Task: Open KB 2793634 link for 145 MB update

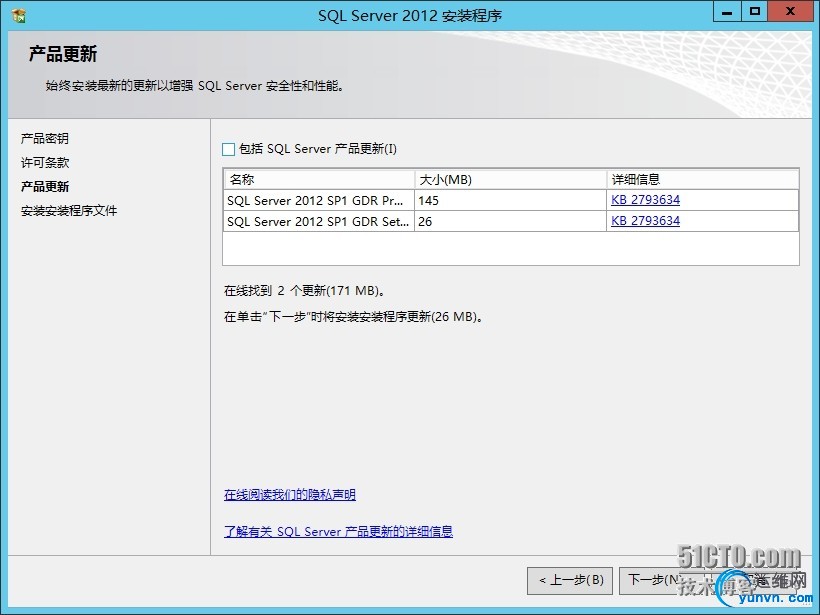Action: (645, 200)
